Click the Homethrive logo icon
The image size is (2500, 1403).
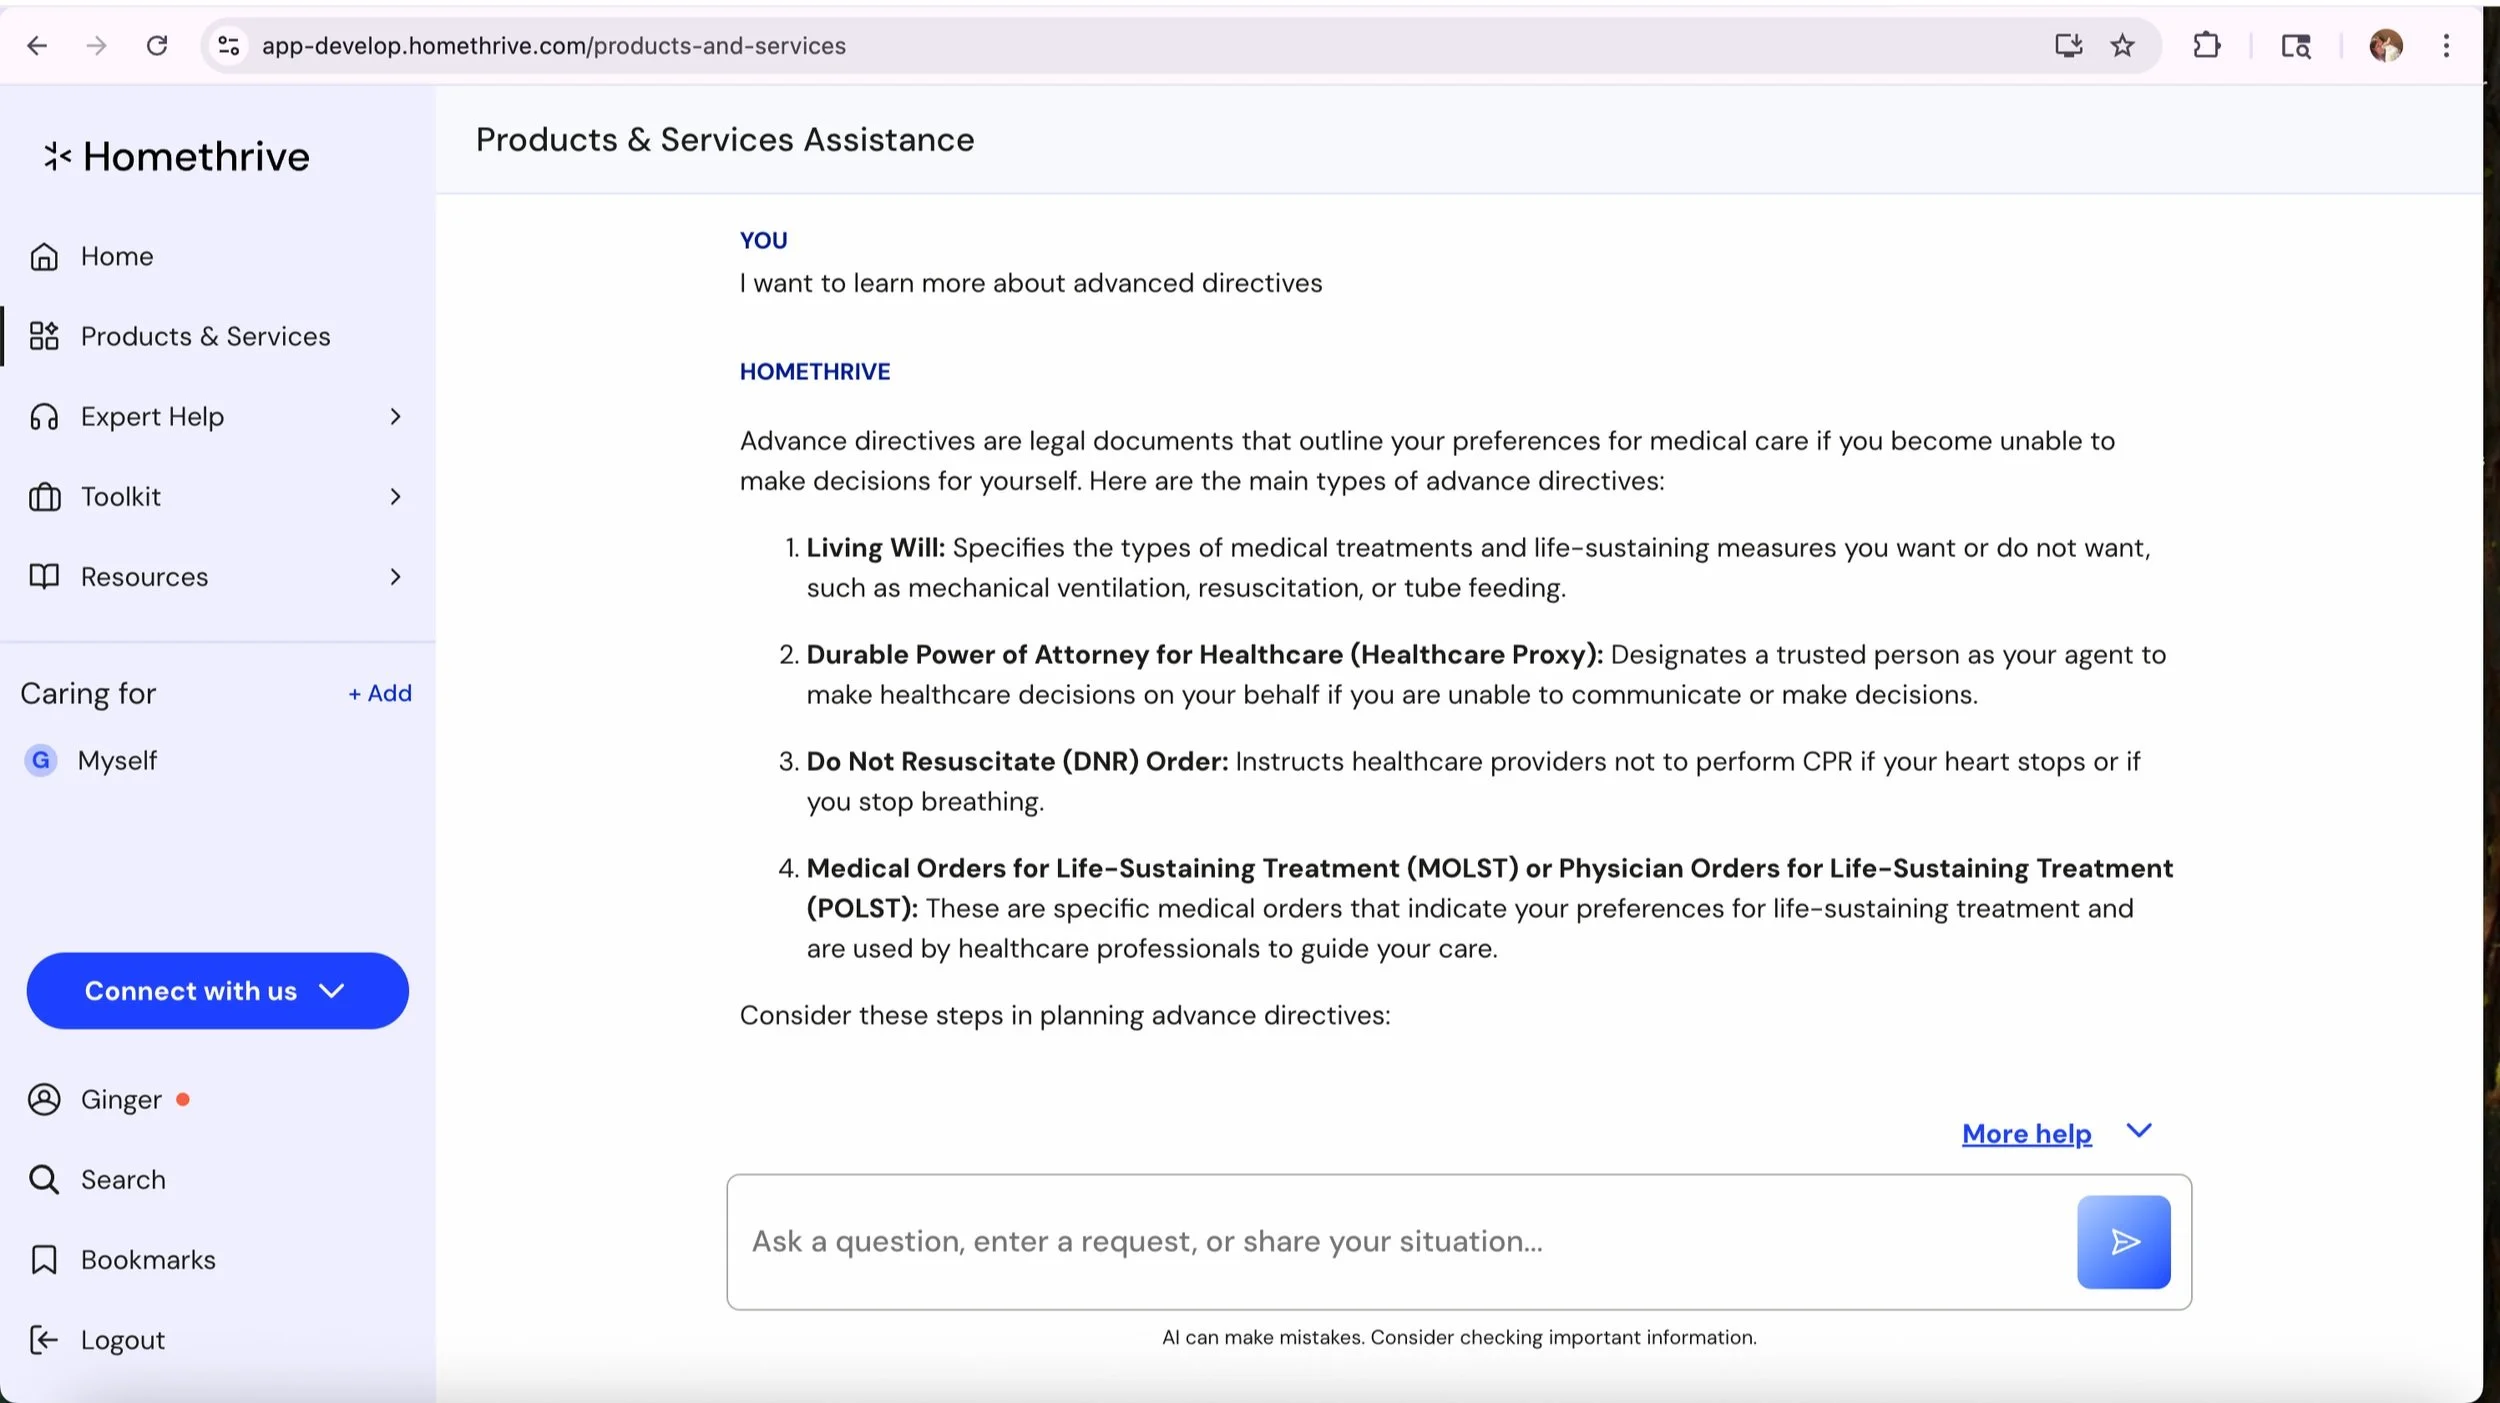(x=57, y=156)
